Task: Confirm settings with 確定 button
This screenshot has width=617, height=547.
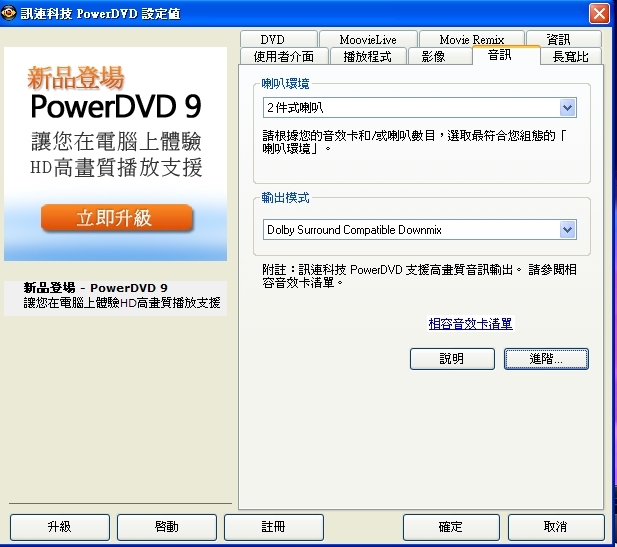Action: tap(451, 527)
